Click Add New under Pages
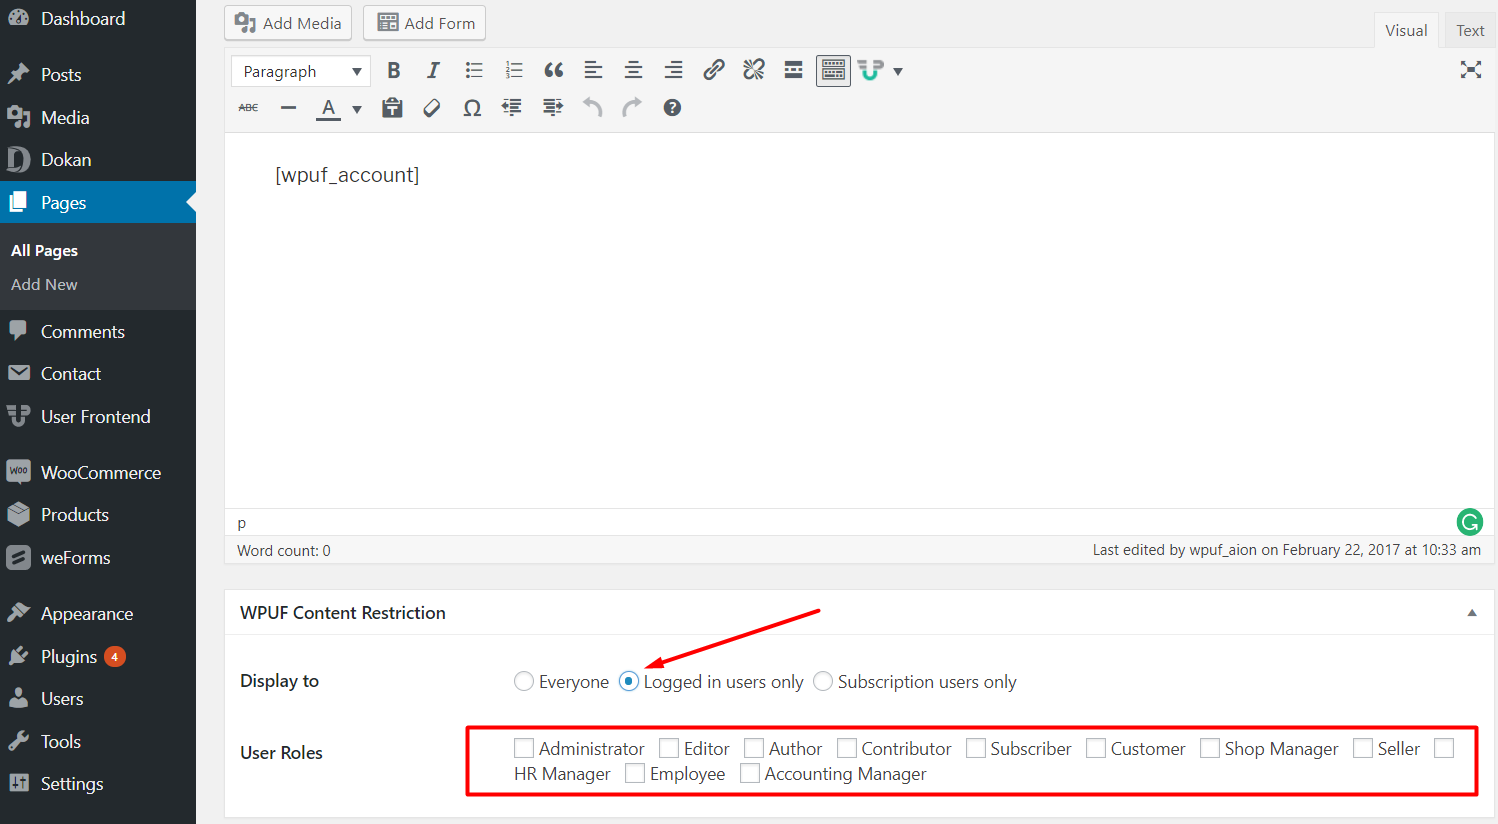Screen dimensions: 1498x824 point(44,284)
